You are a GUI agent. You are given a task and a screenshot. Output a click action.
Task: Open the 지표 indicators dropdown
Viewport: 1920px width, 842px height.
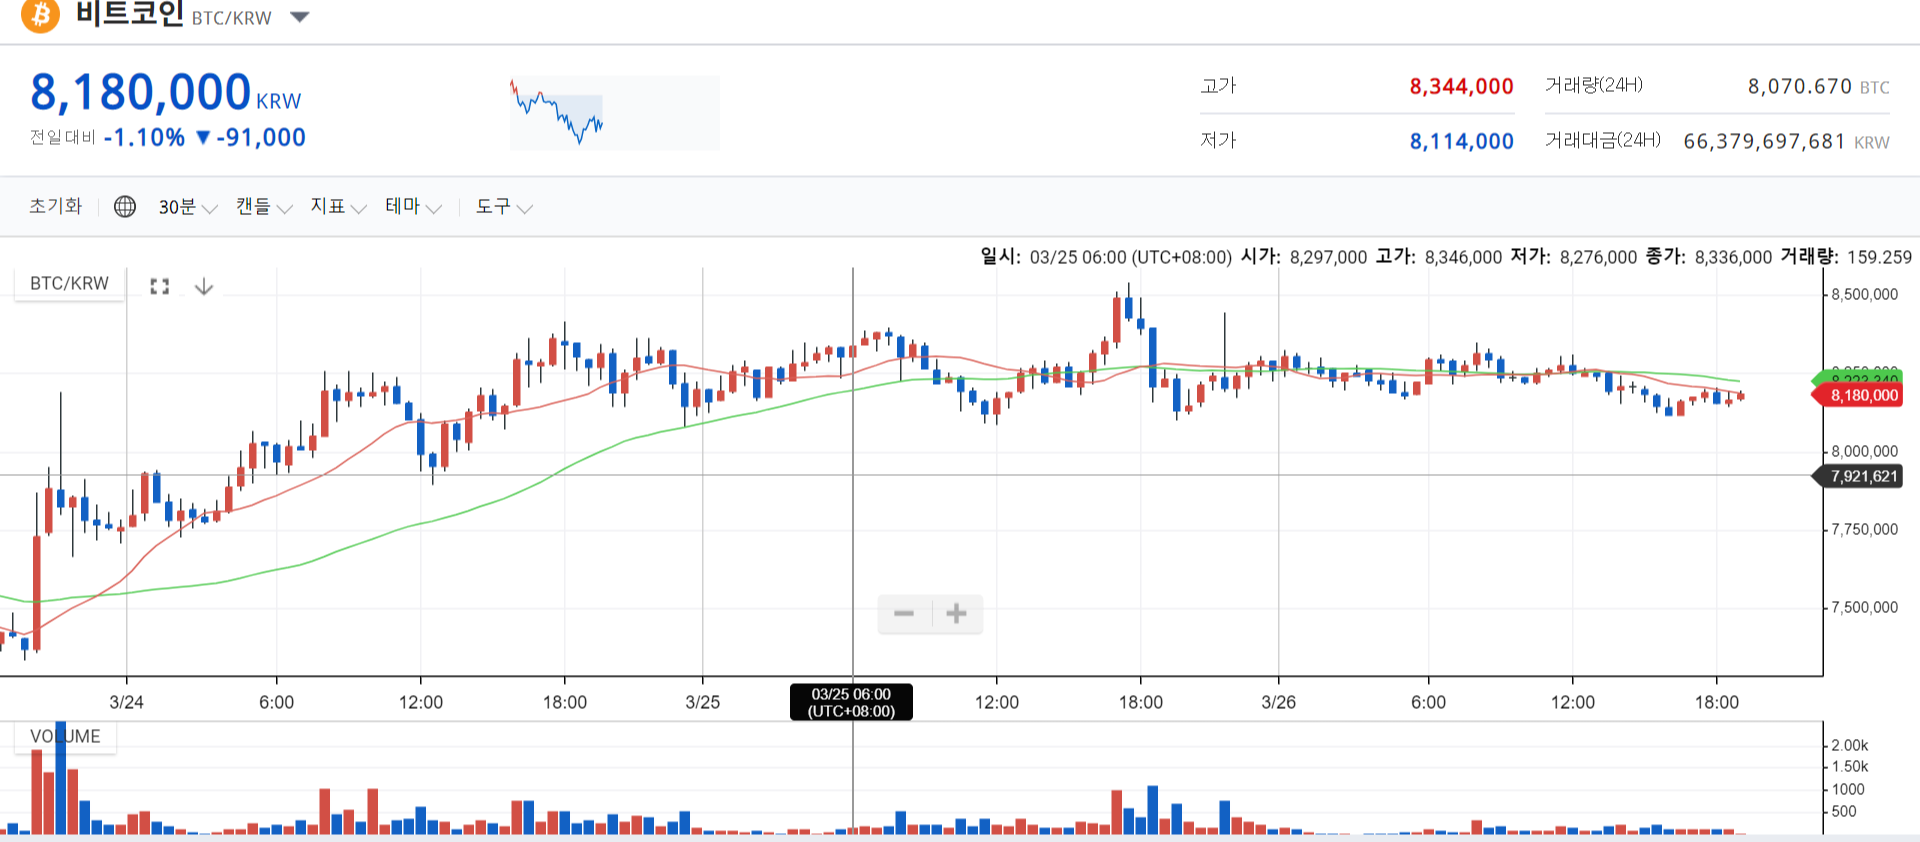coord(338,207)
